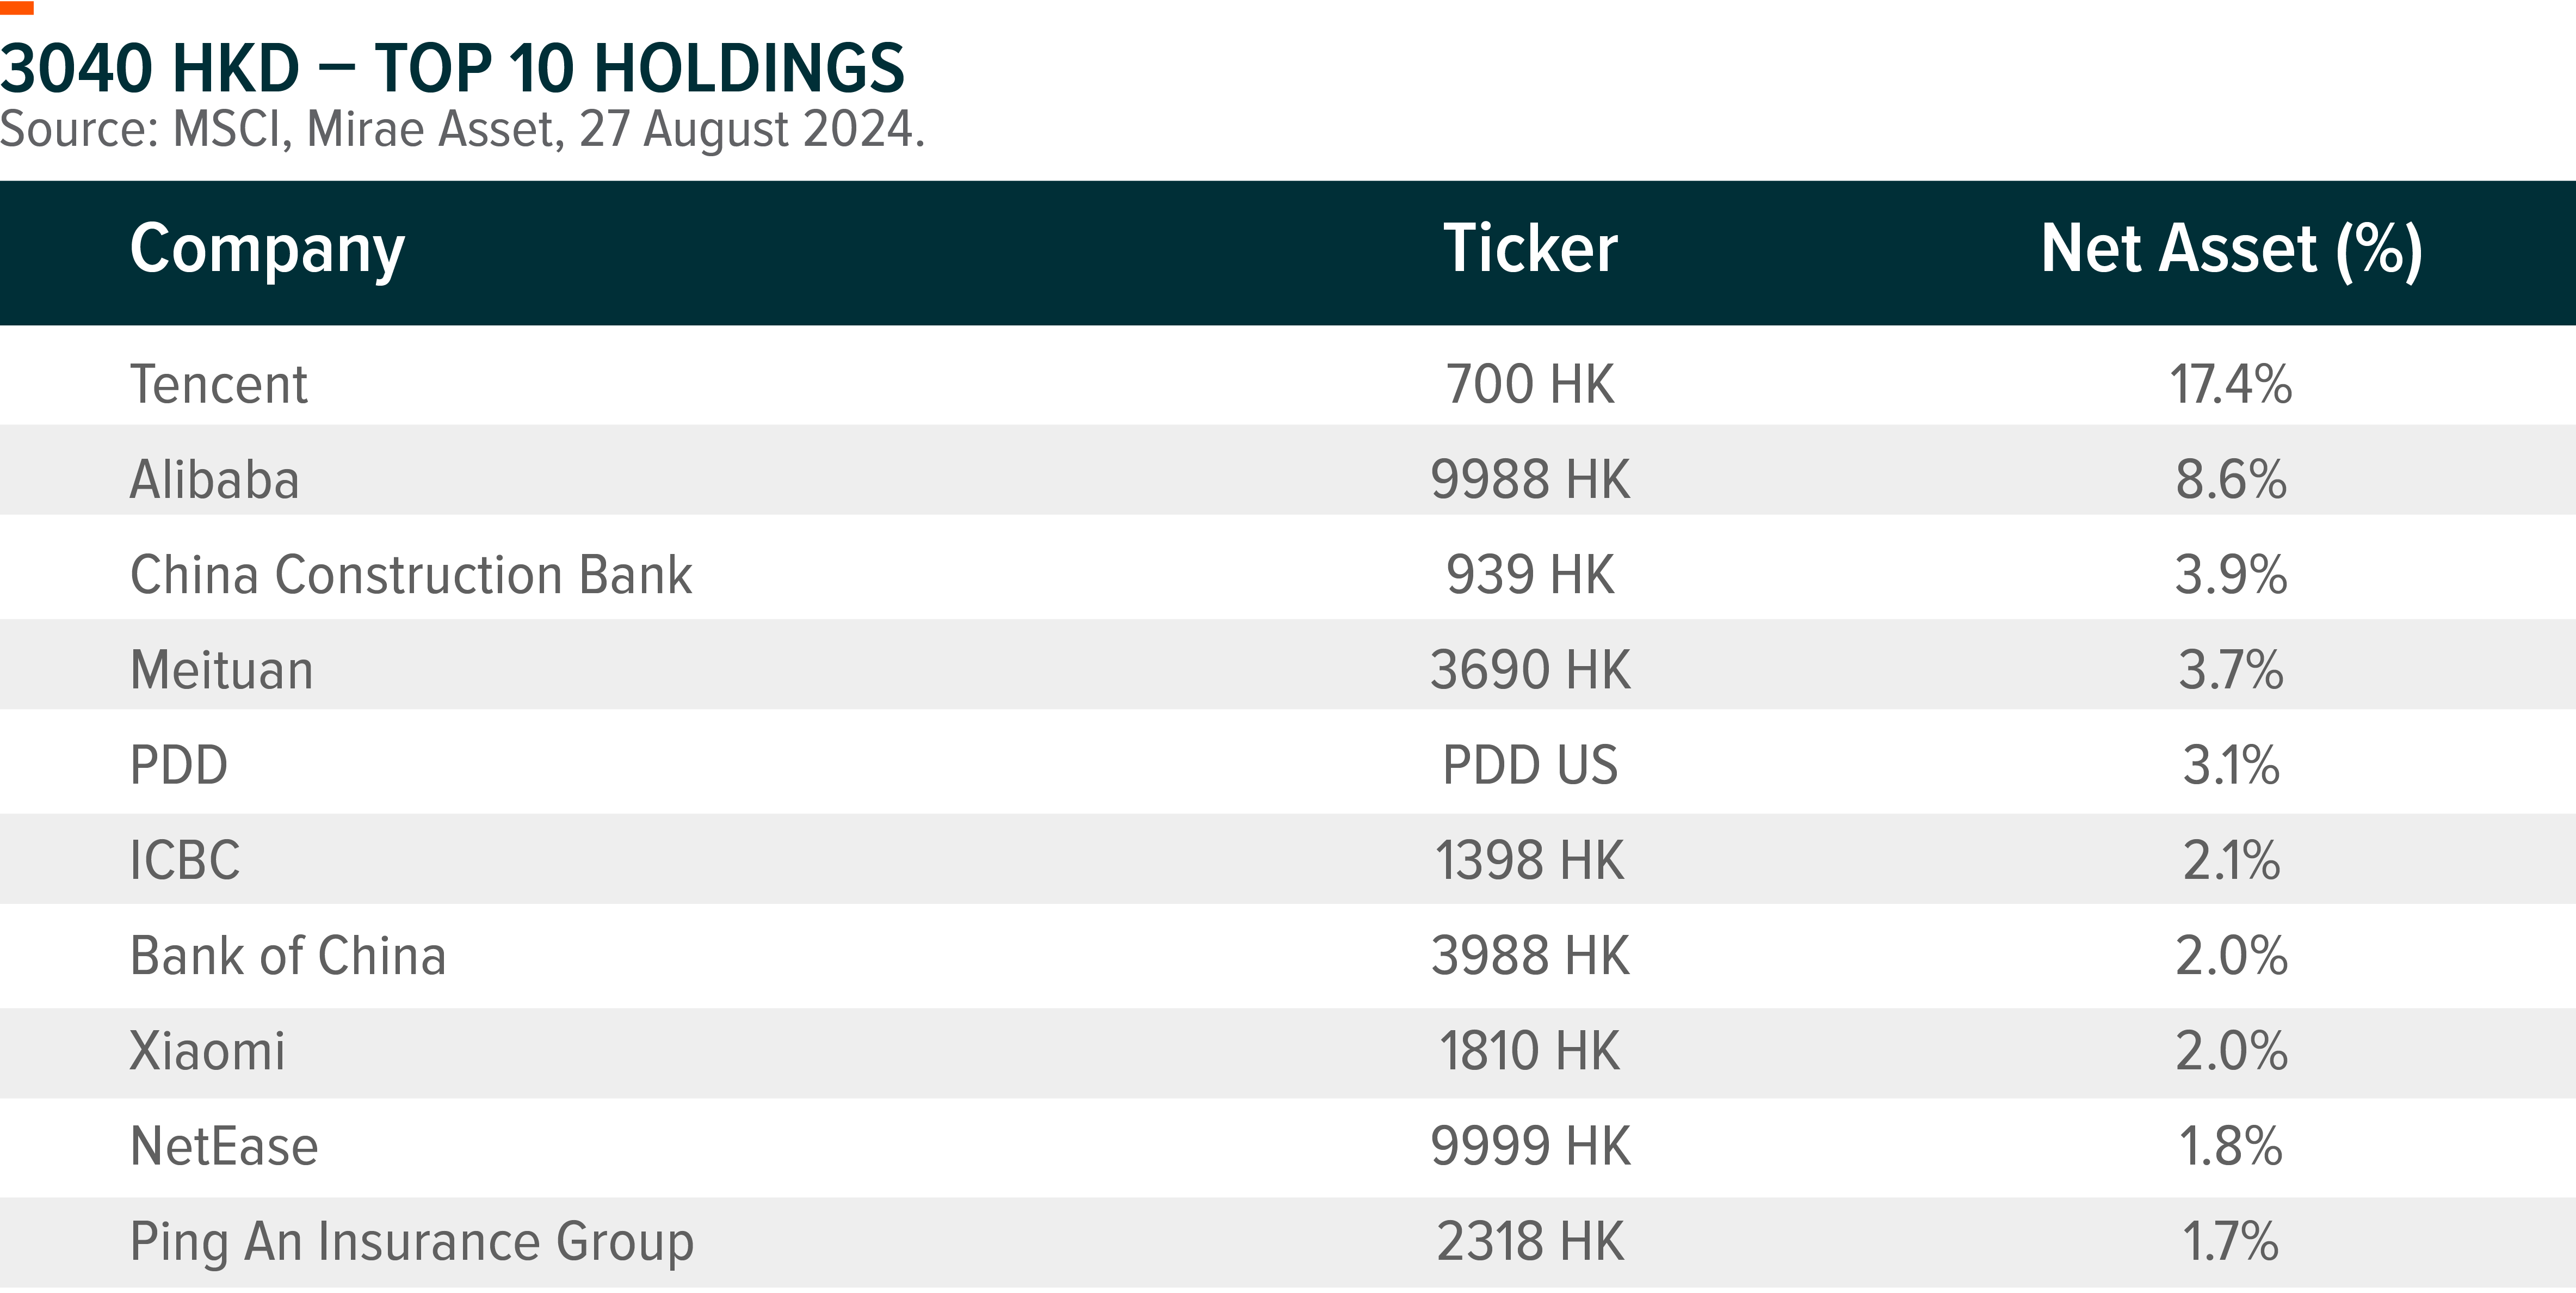Select China Construction Bank cell
The width and height of the screenshot is (2576, 1293).
[411, 574]
